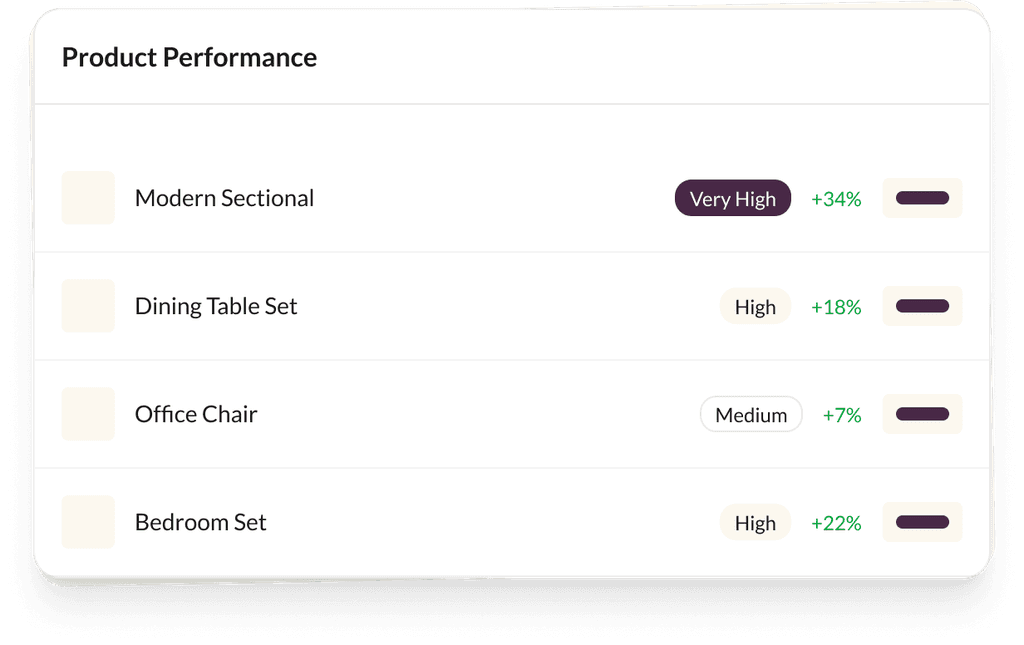The image size is (1024, 645).
Task: Click the Dining Table Set thumbnail
Action: 88,306
